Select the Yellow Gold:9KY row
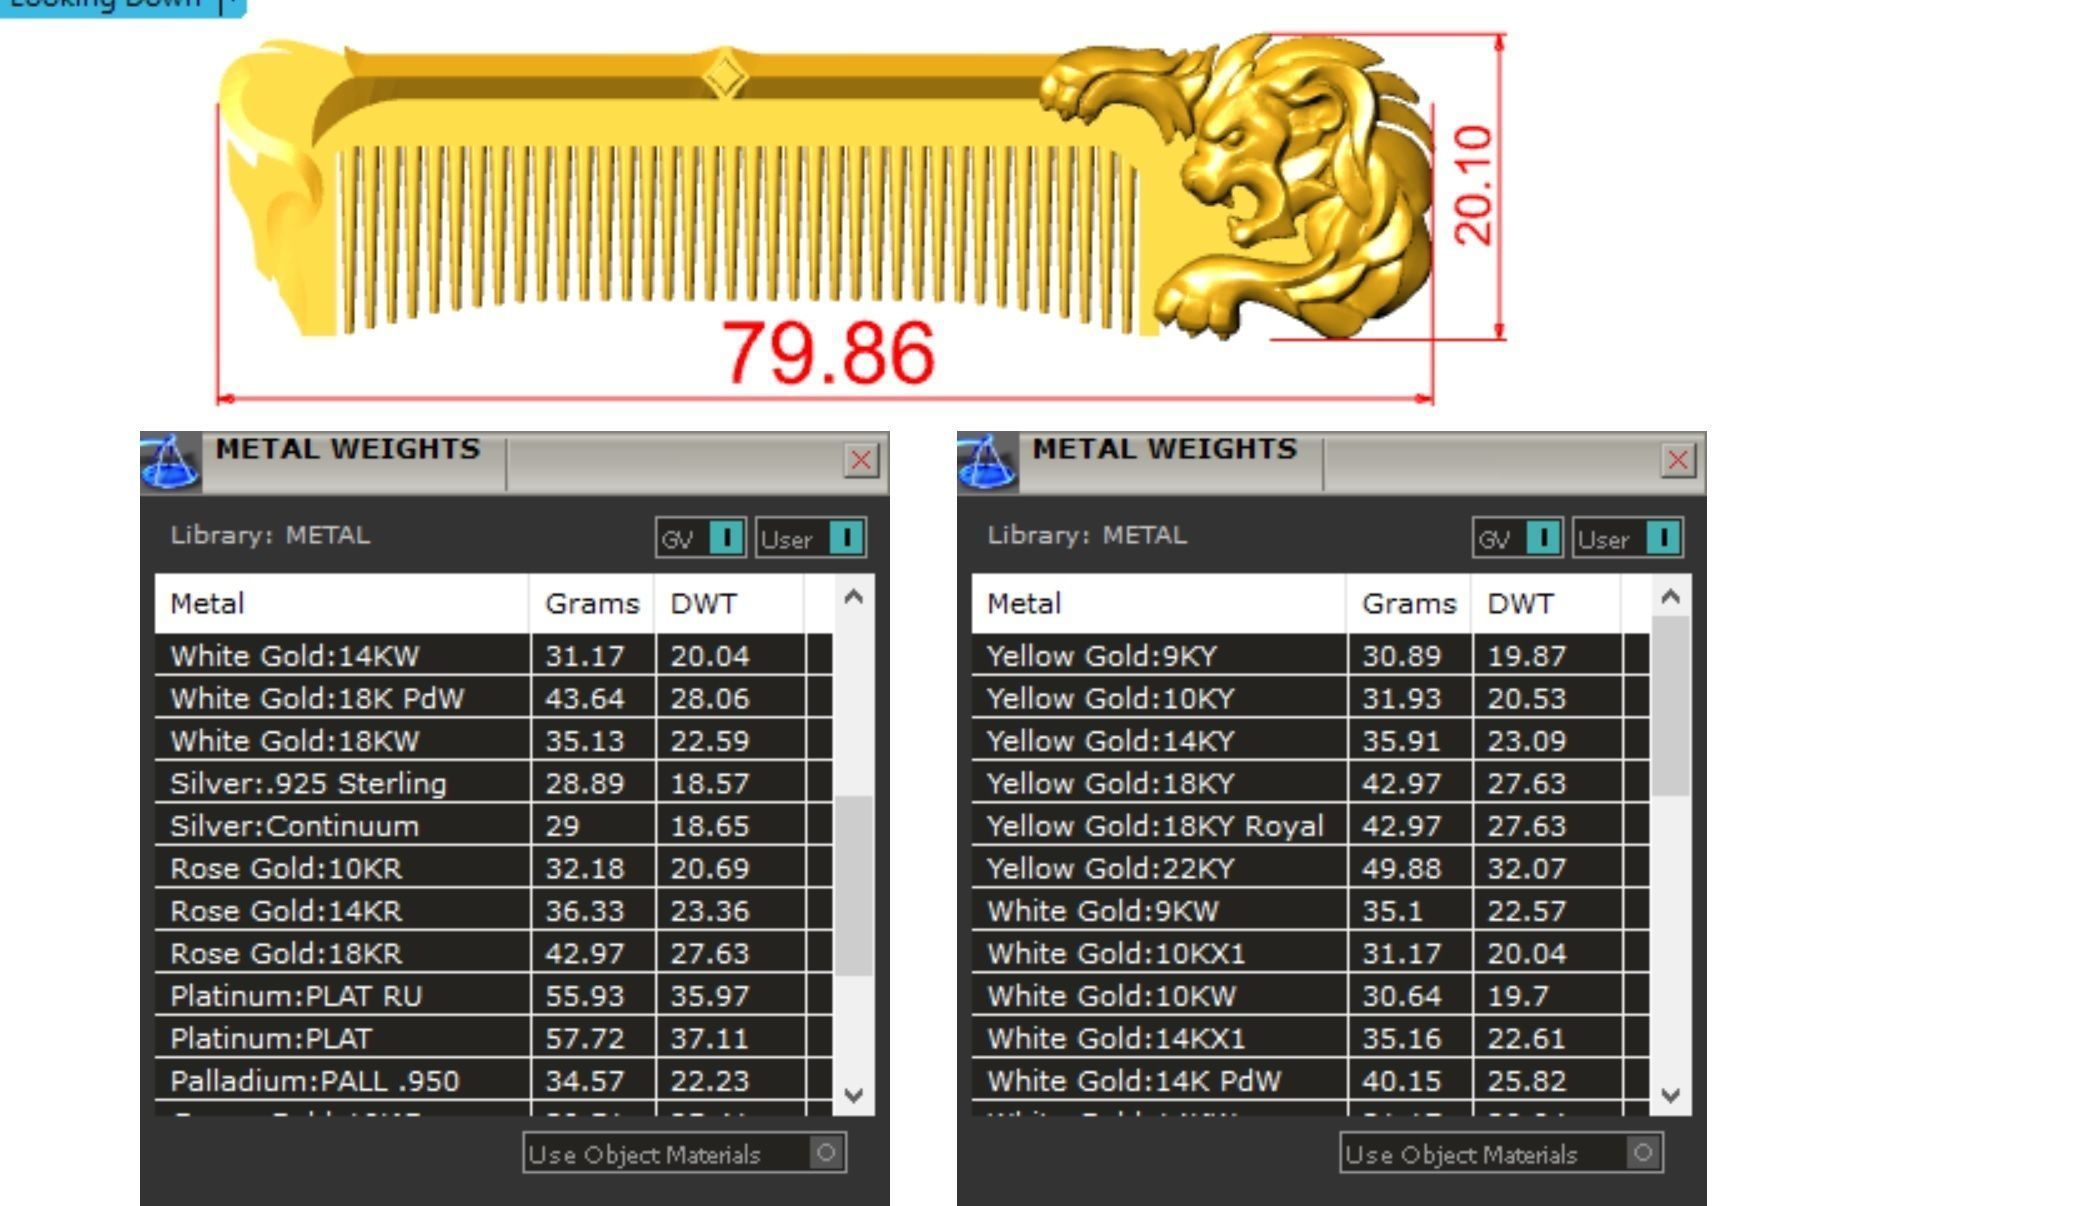This screenshot has width=2073, height=1206. coord(1310,655)
